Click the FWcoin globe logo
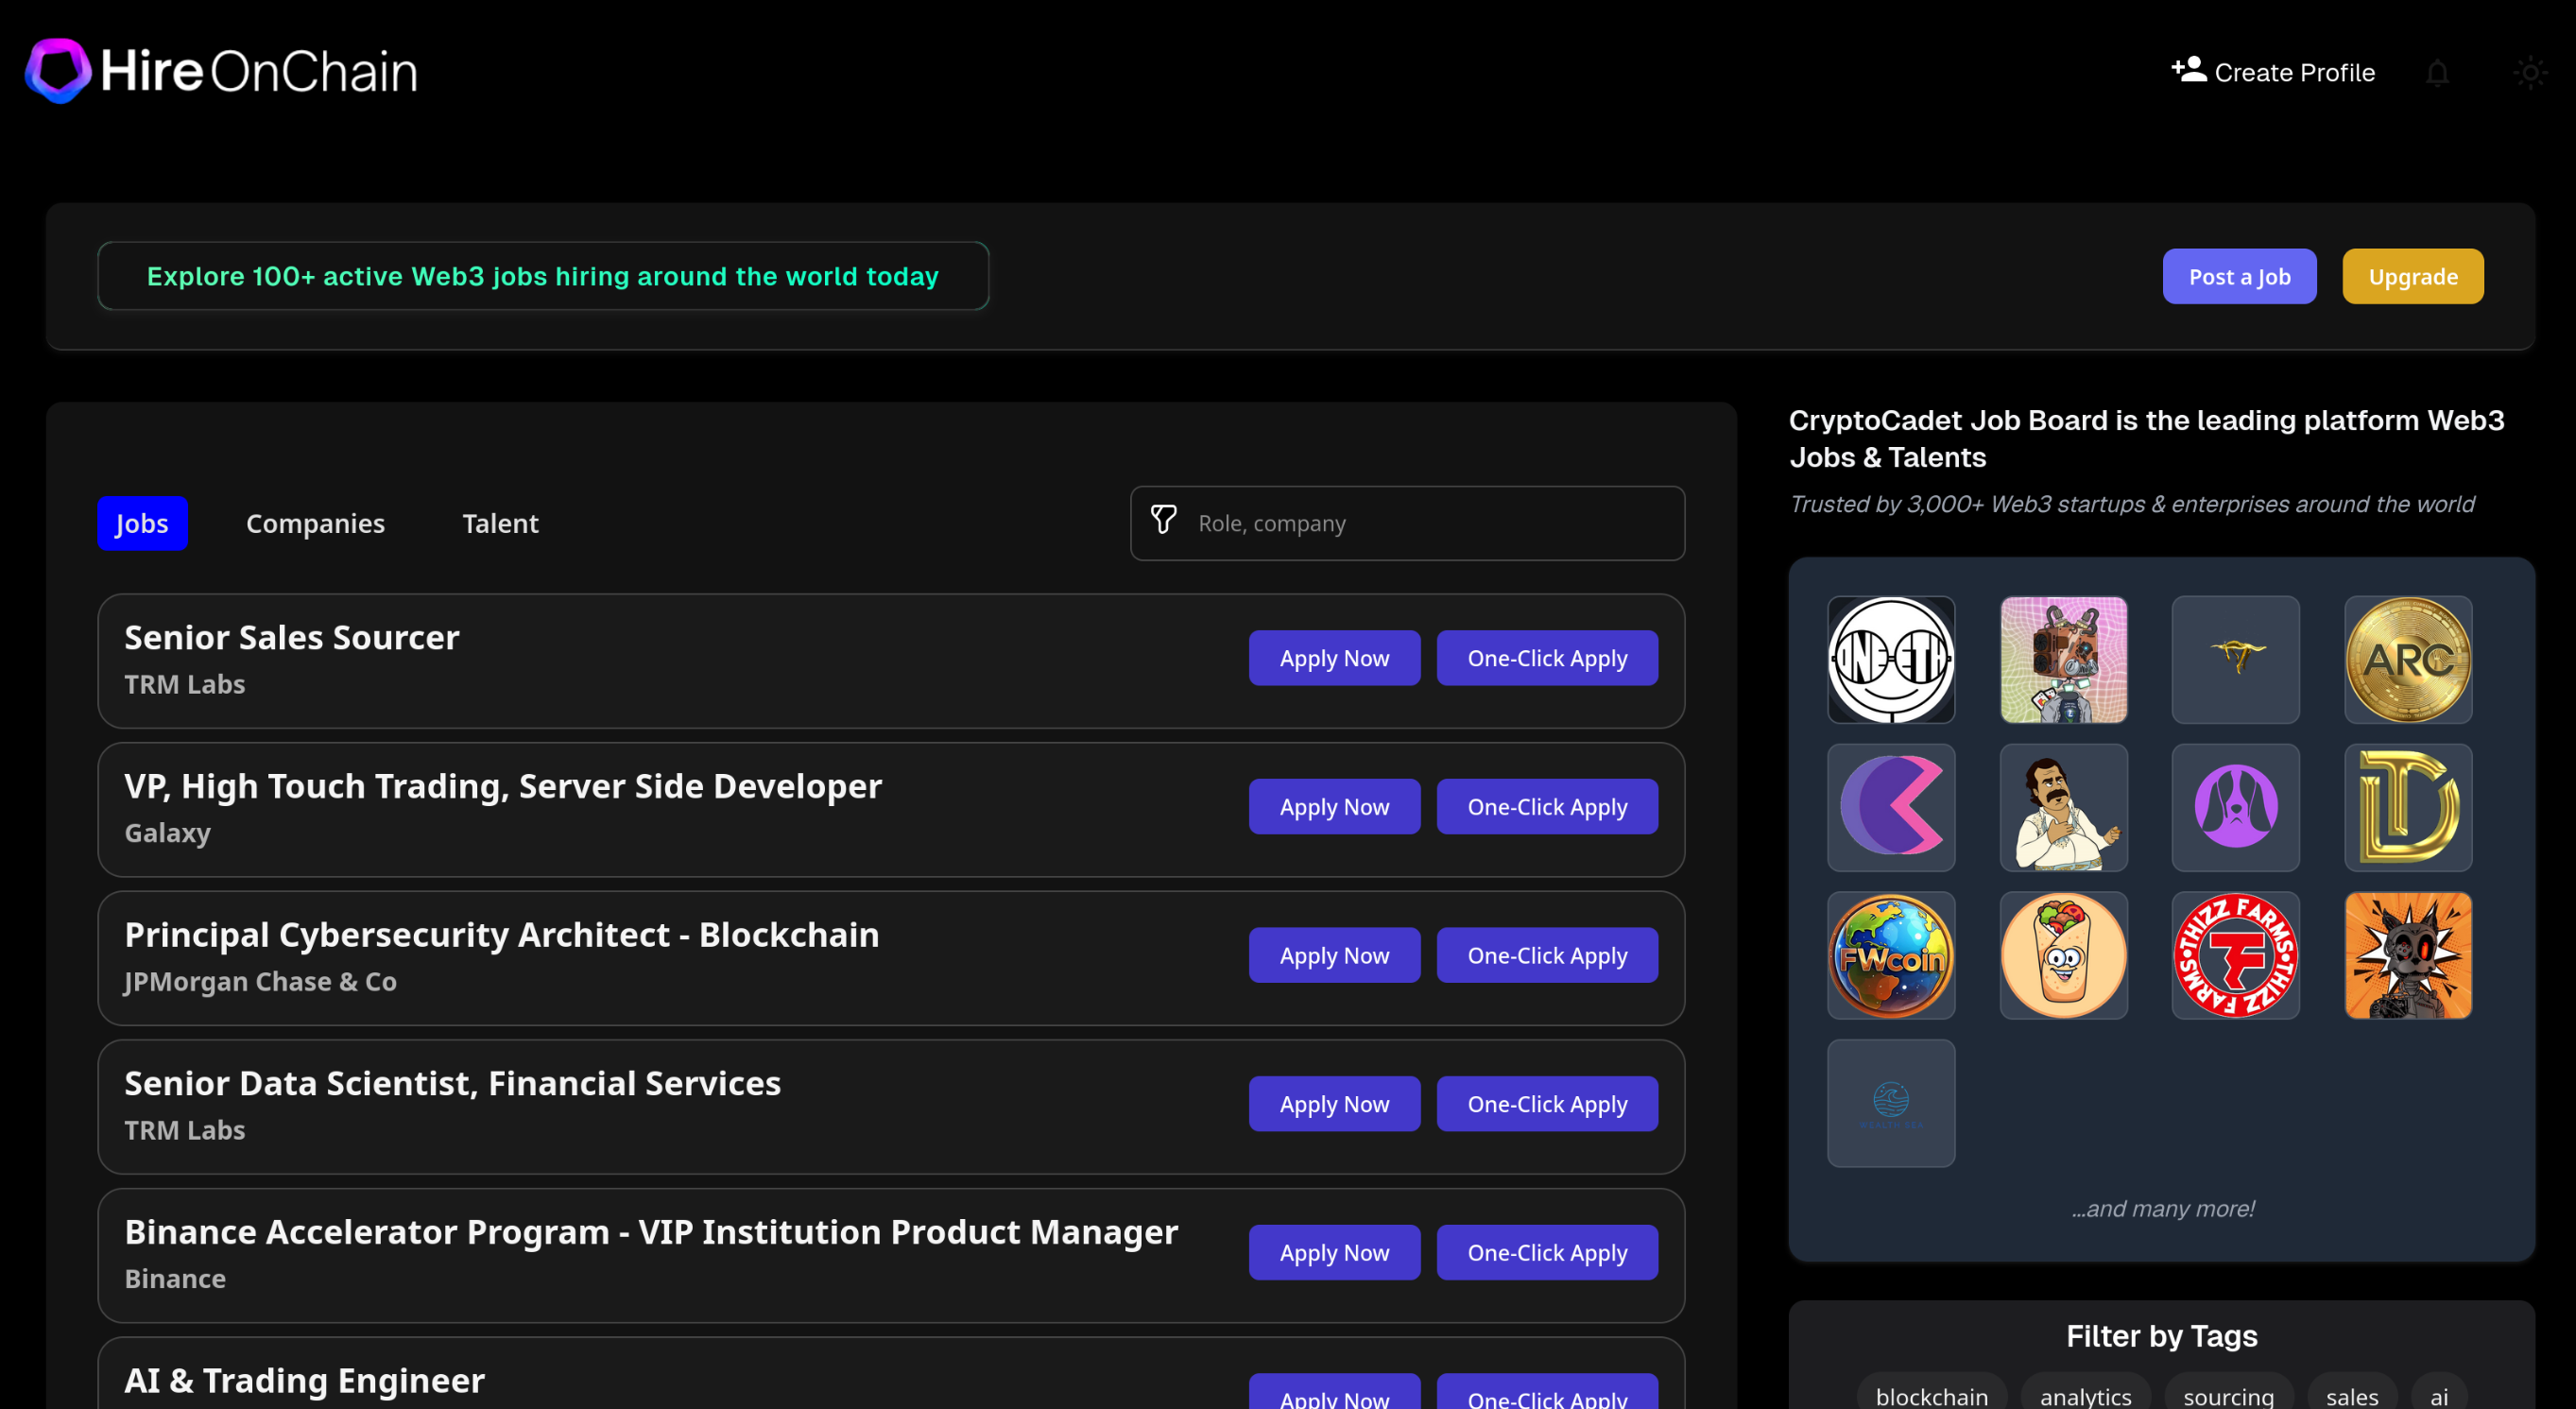The height and width of the screenshot is (1409, 2576). [1891, 955]
